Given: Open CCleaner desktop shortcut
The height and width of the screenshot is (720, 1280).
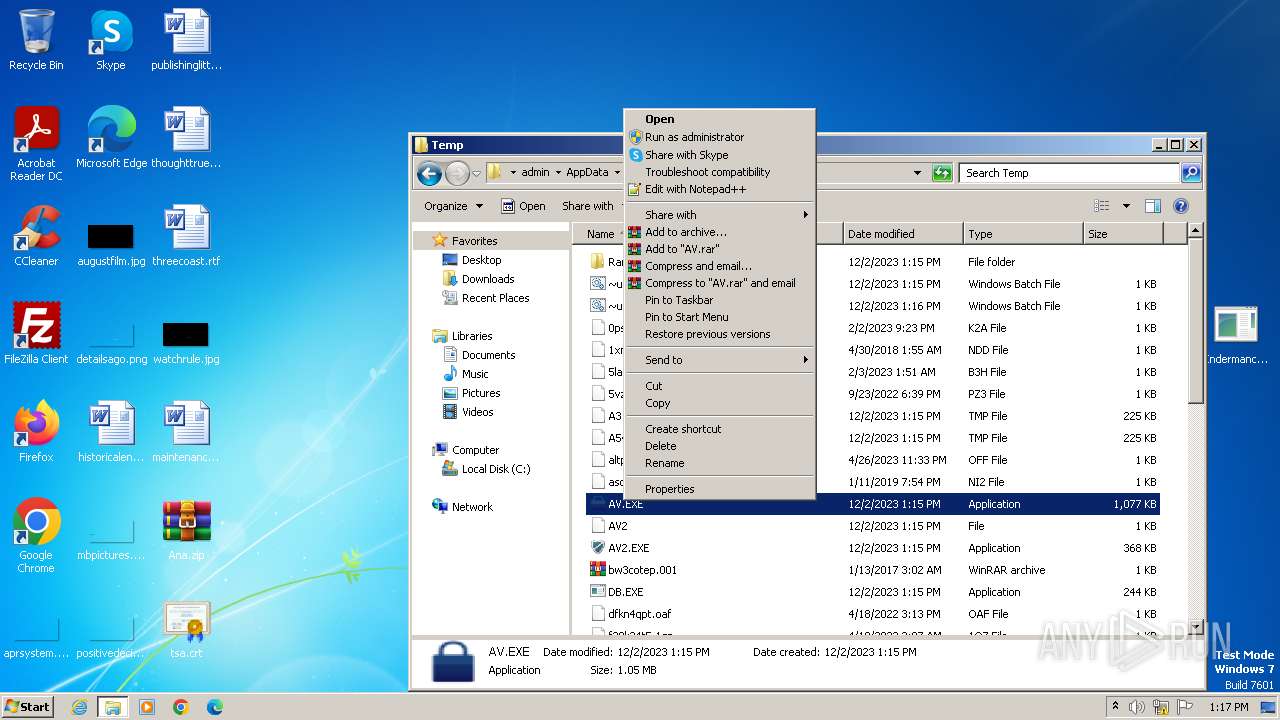Looking at the screenshot, I should pyautogui.click(x=36, y=236).
